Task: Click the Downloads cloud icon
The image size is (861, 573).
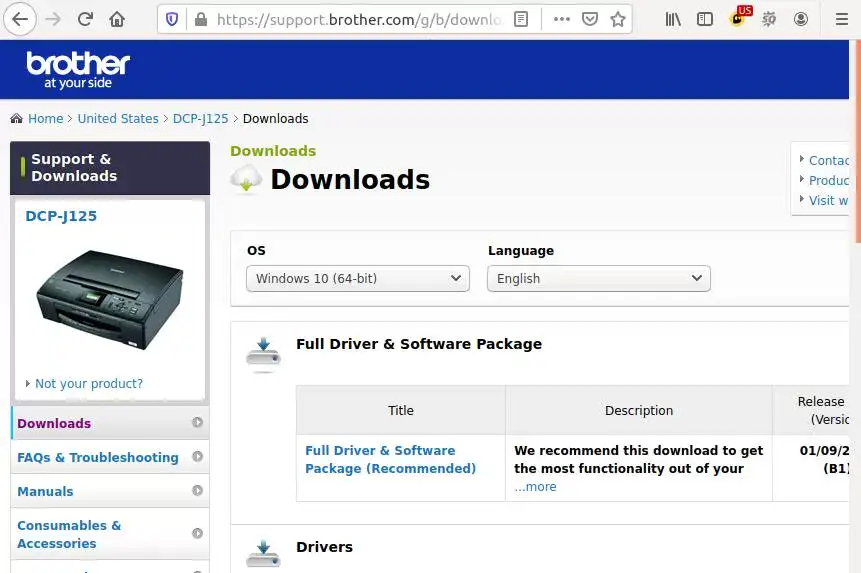Action: 246,179
